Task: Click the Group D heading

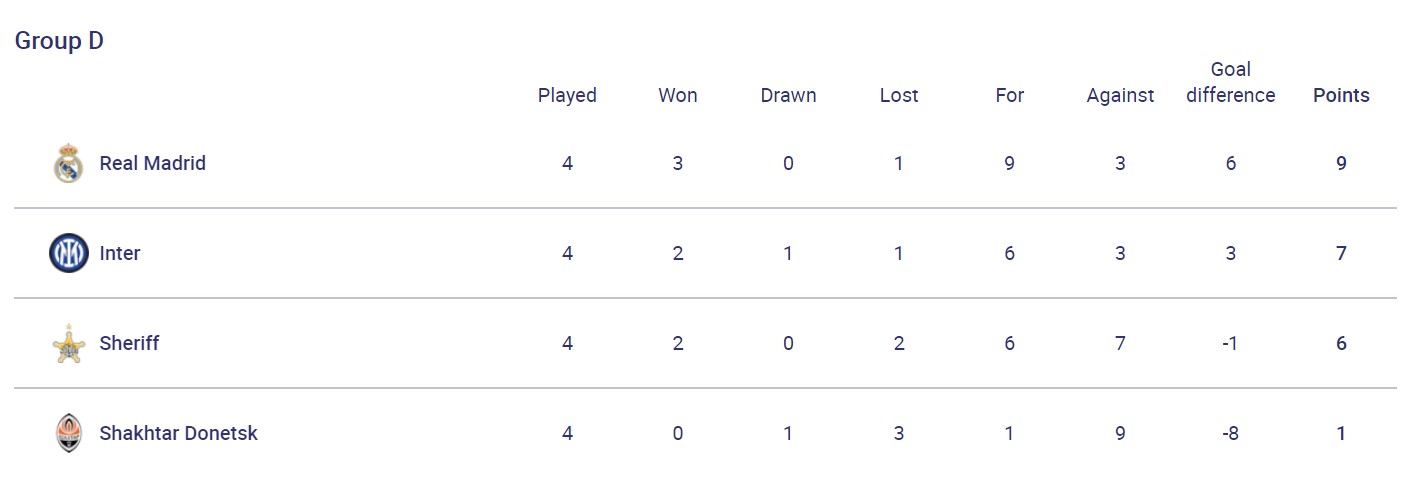Action: coord(59,41)
